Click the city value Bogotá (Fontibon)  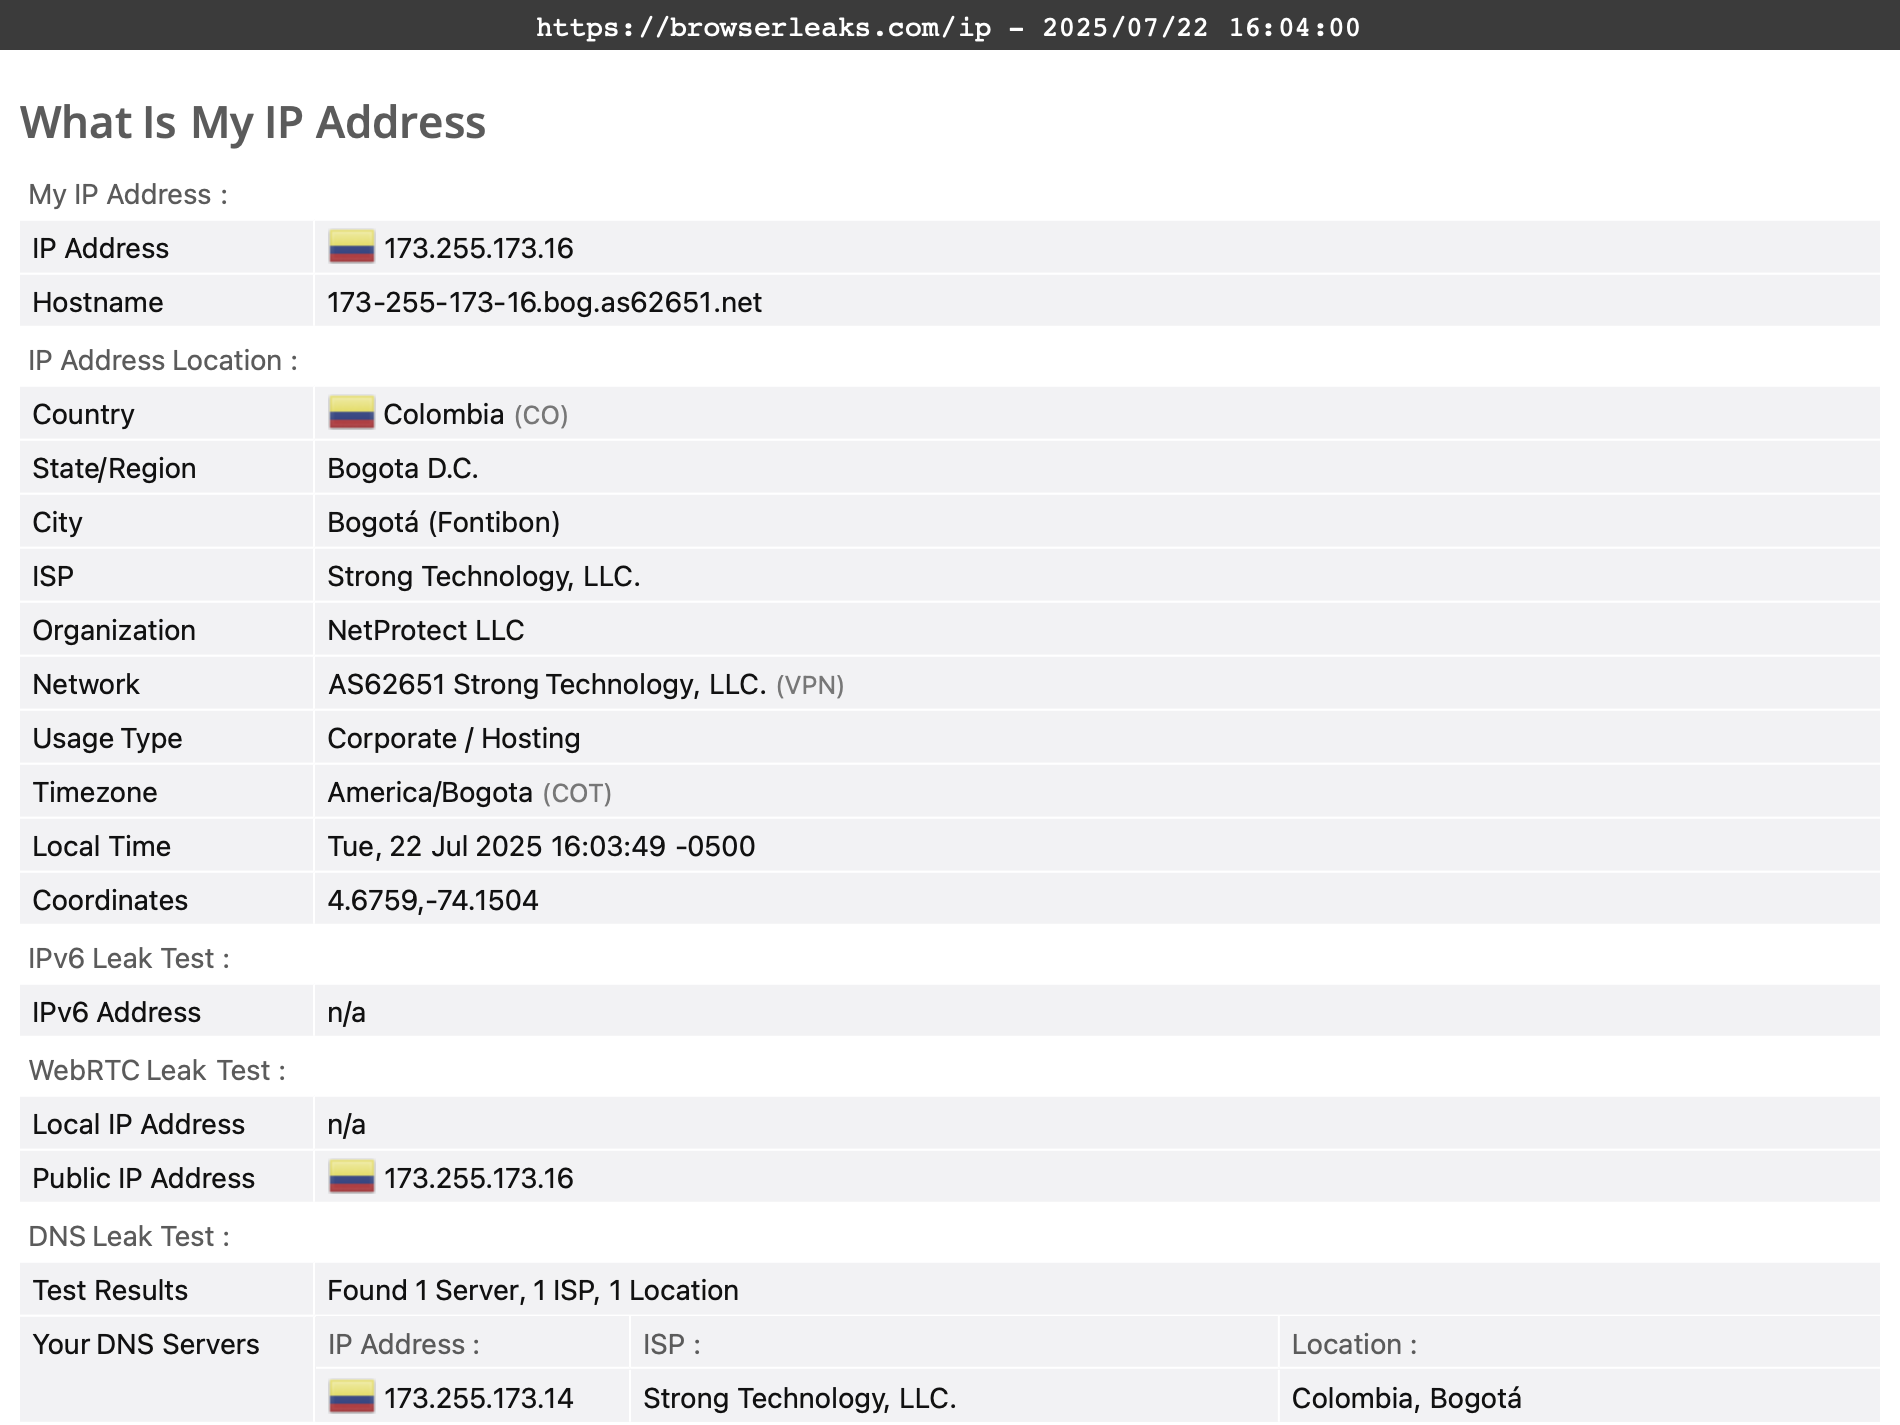click(x=443, y=522)
